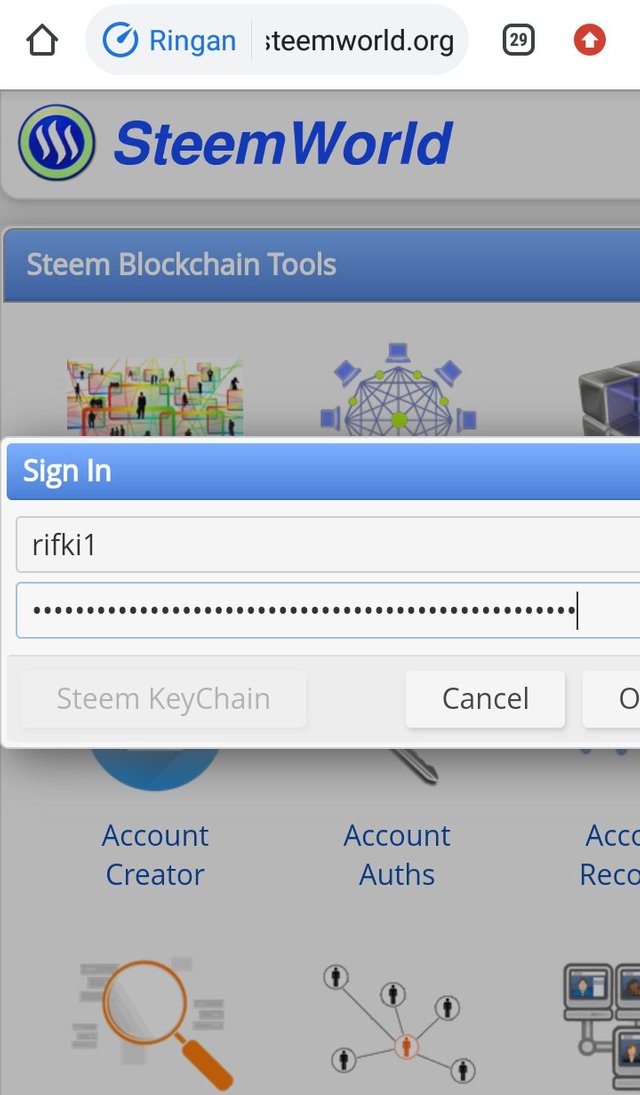Focus the masked password key field
The image size is (640, 1095).
click(x=328, y=610)
